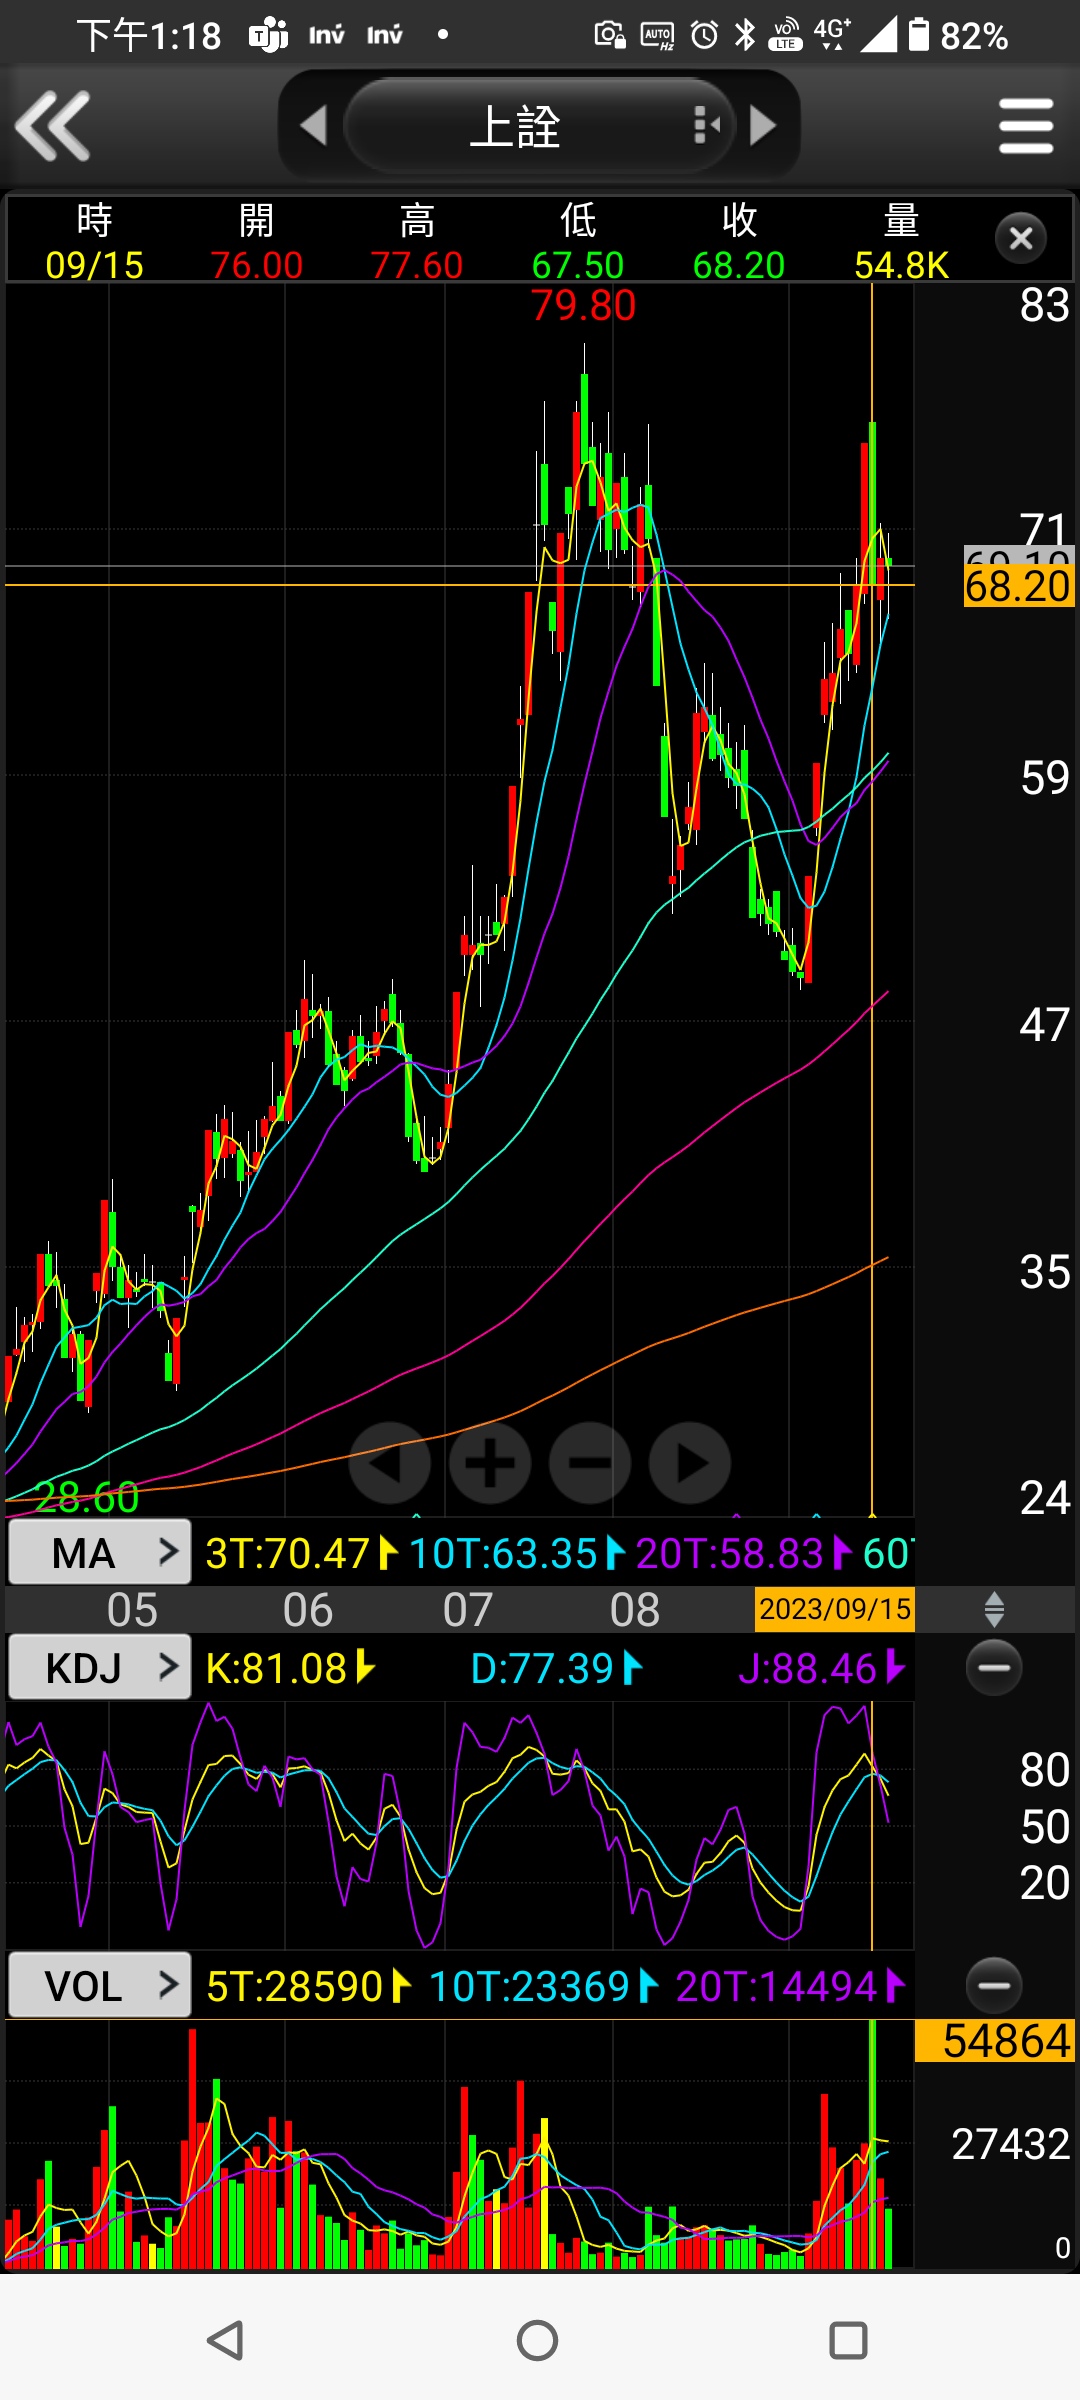The width and height of the screenshot is (1080, 2400).
Task: Collapse the VOL indicator panel
Action: pyautogui.click(x=994, y=1986)
